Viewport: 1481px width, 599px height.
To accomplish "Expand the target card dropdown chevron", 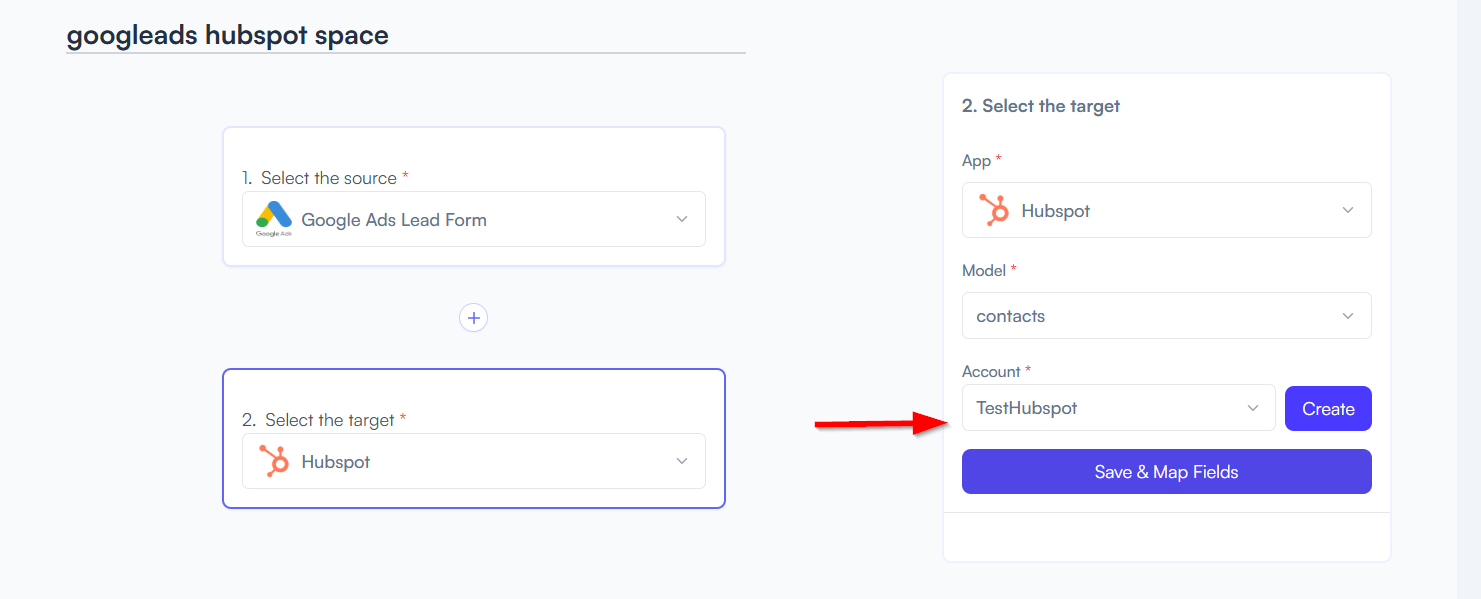I will (682, 461).
